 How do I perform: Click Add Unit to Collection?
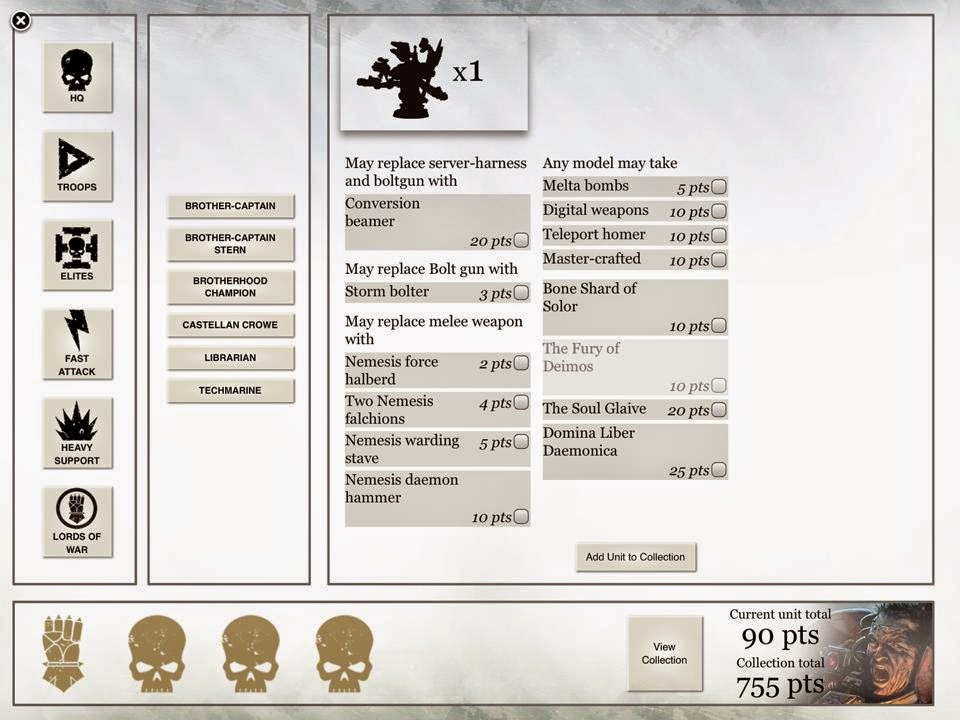636,557
